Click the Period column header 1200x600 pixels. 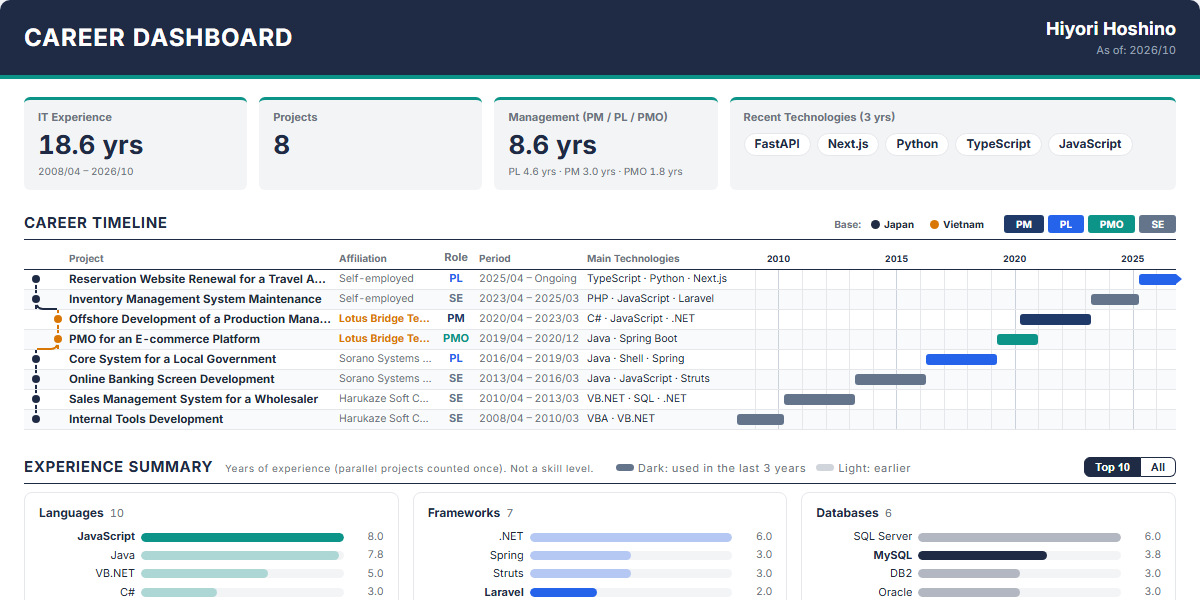495,259
